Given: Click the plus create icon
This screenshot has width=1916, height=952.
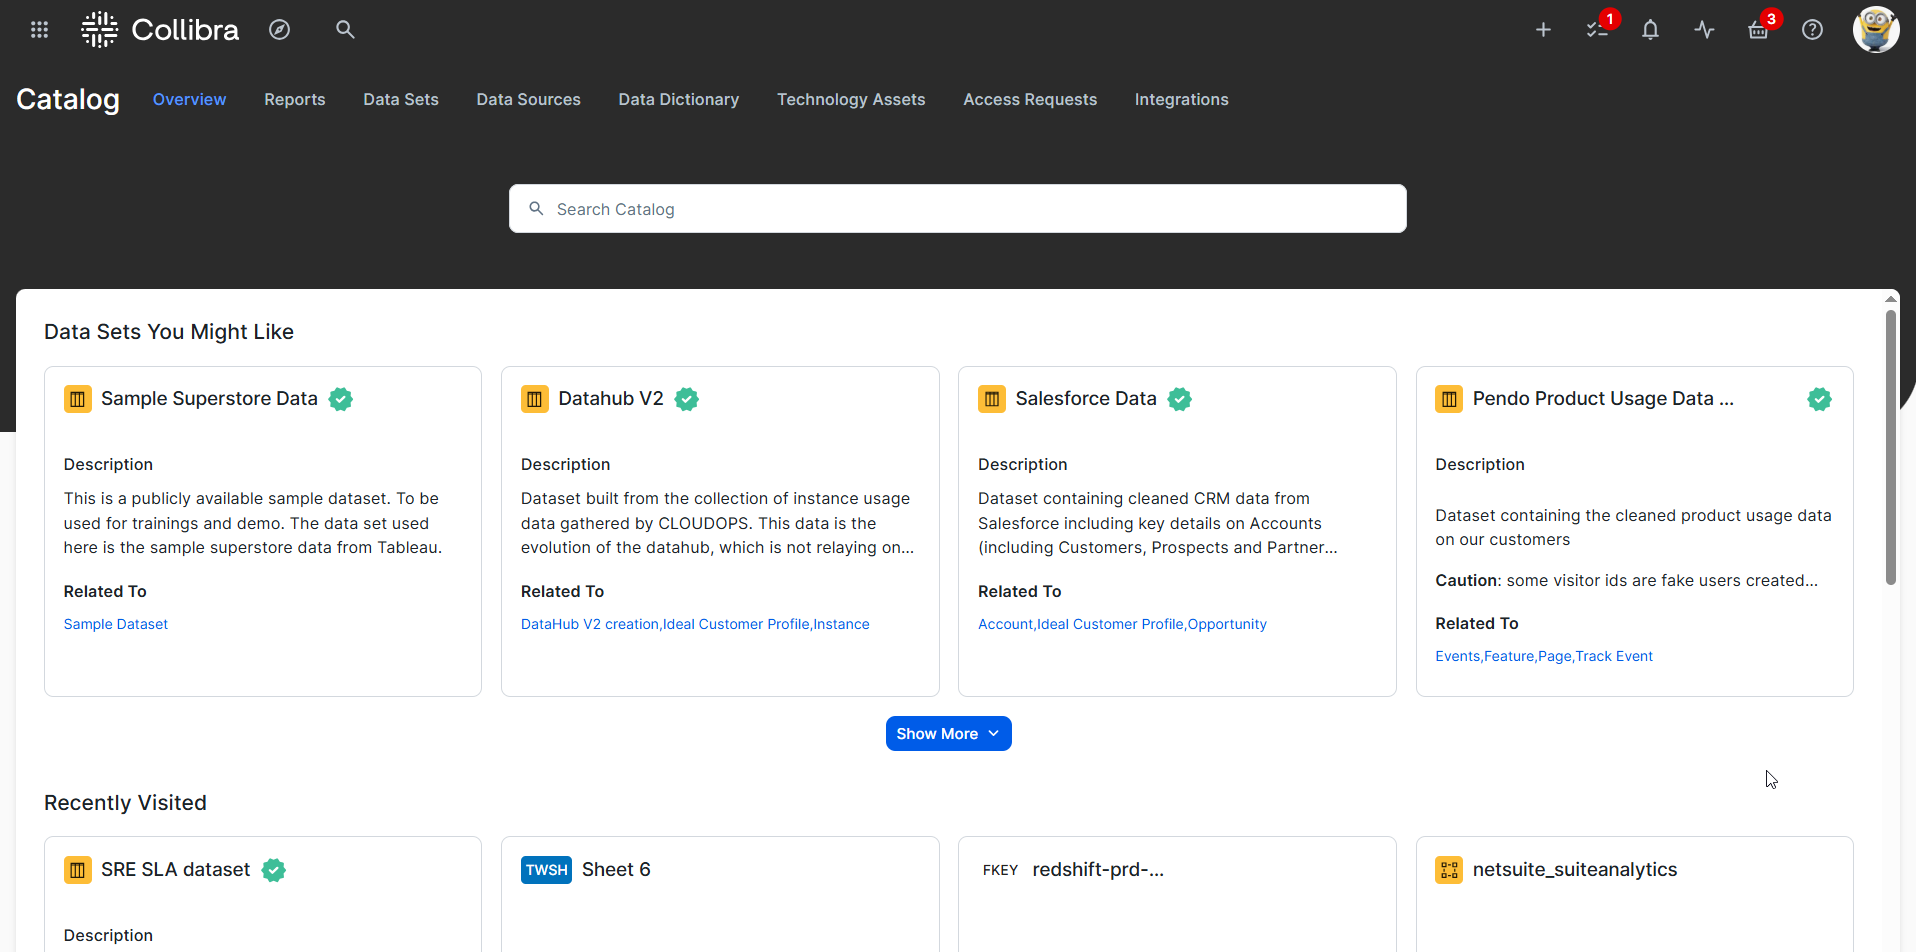Looking at the screenshot, I should 1543,30.
